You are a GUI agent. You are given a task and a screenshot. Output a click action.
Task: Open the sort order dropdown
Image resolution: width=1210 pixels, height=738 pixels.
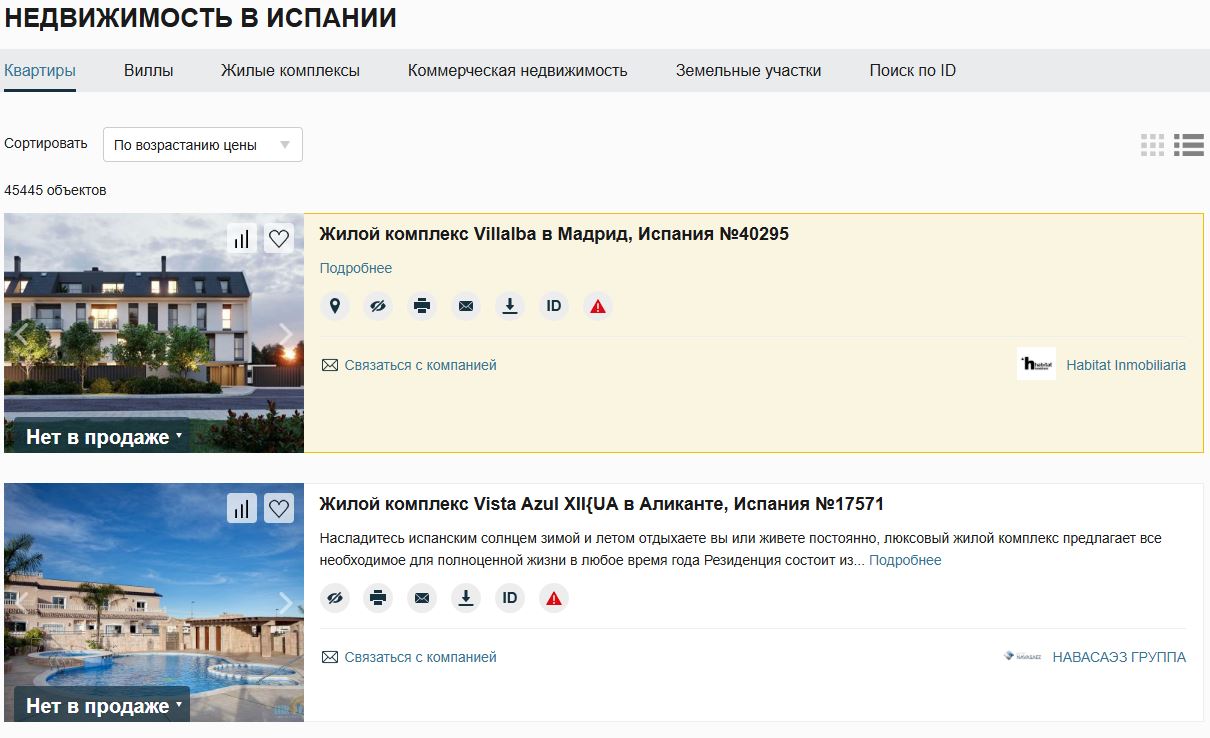click(203, 145)
